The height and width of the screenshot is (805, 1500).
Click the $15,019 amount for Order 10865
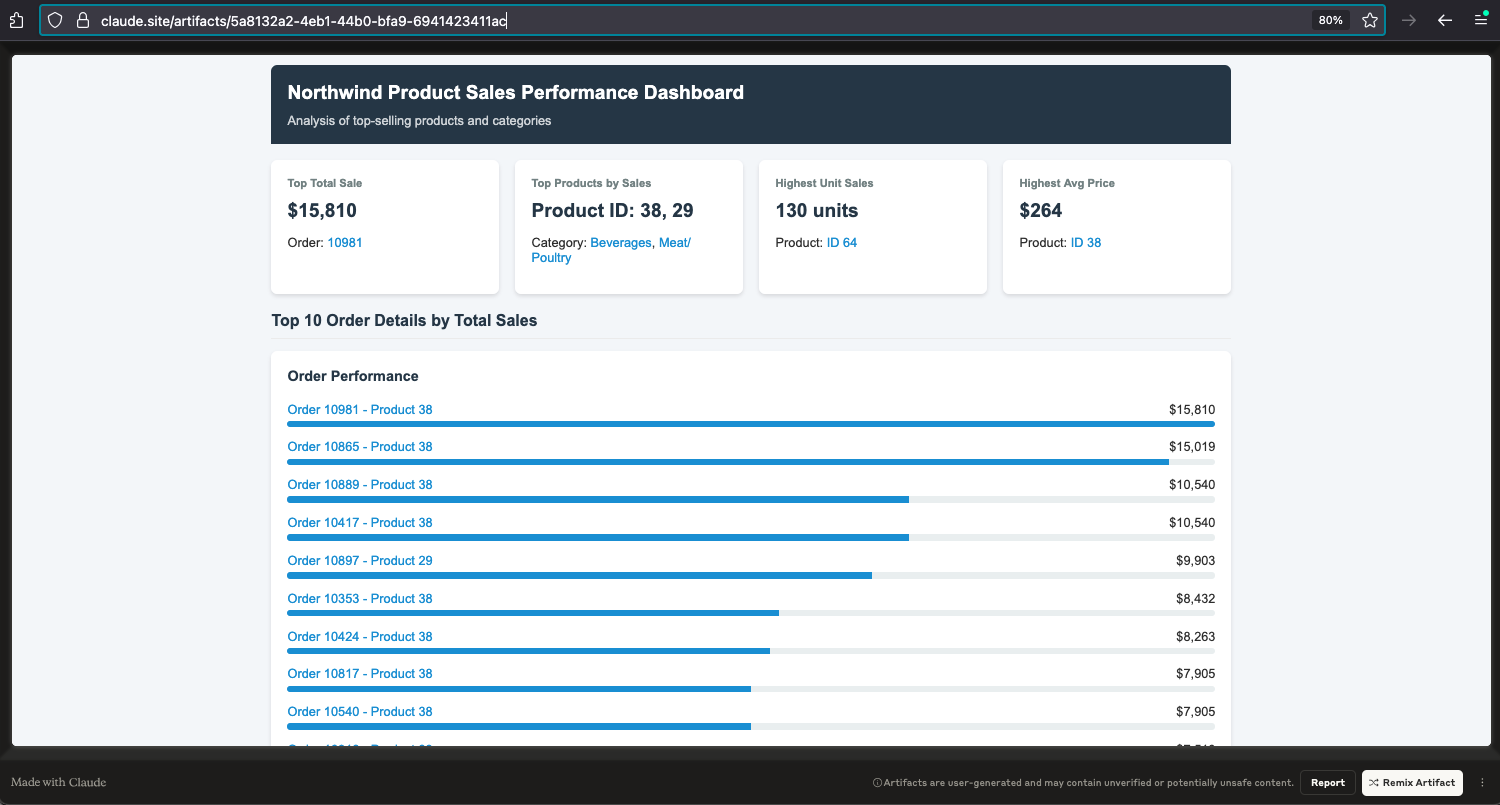point(1192,447)
